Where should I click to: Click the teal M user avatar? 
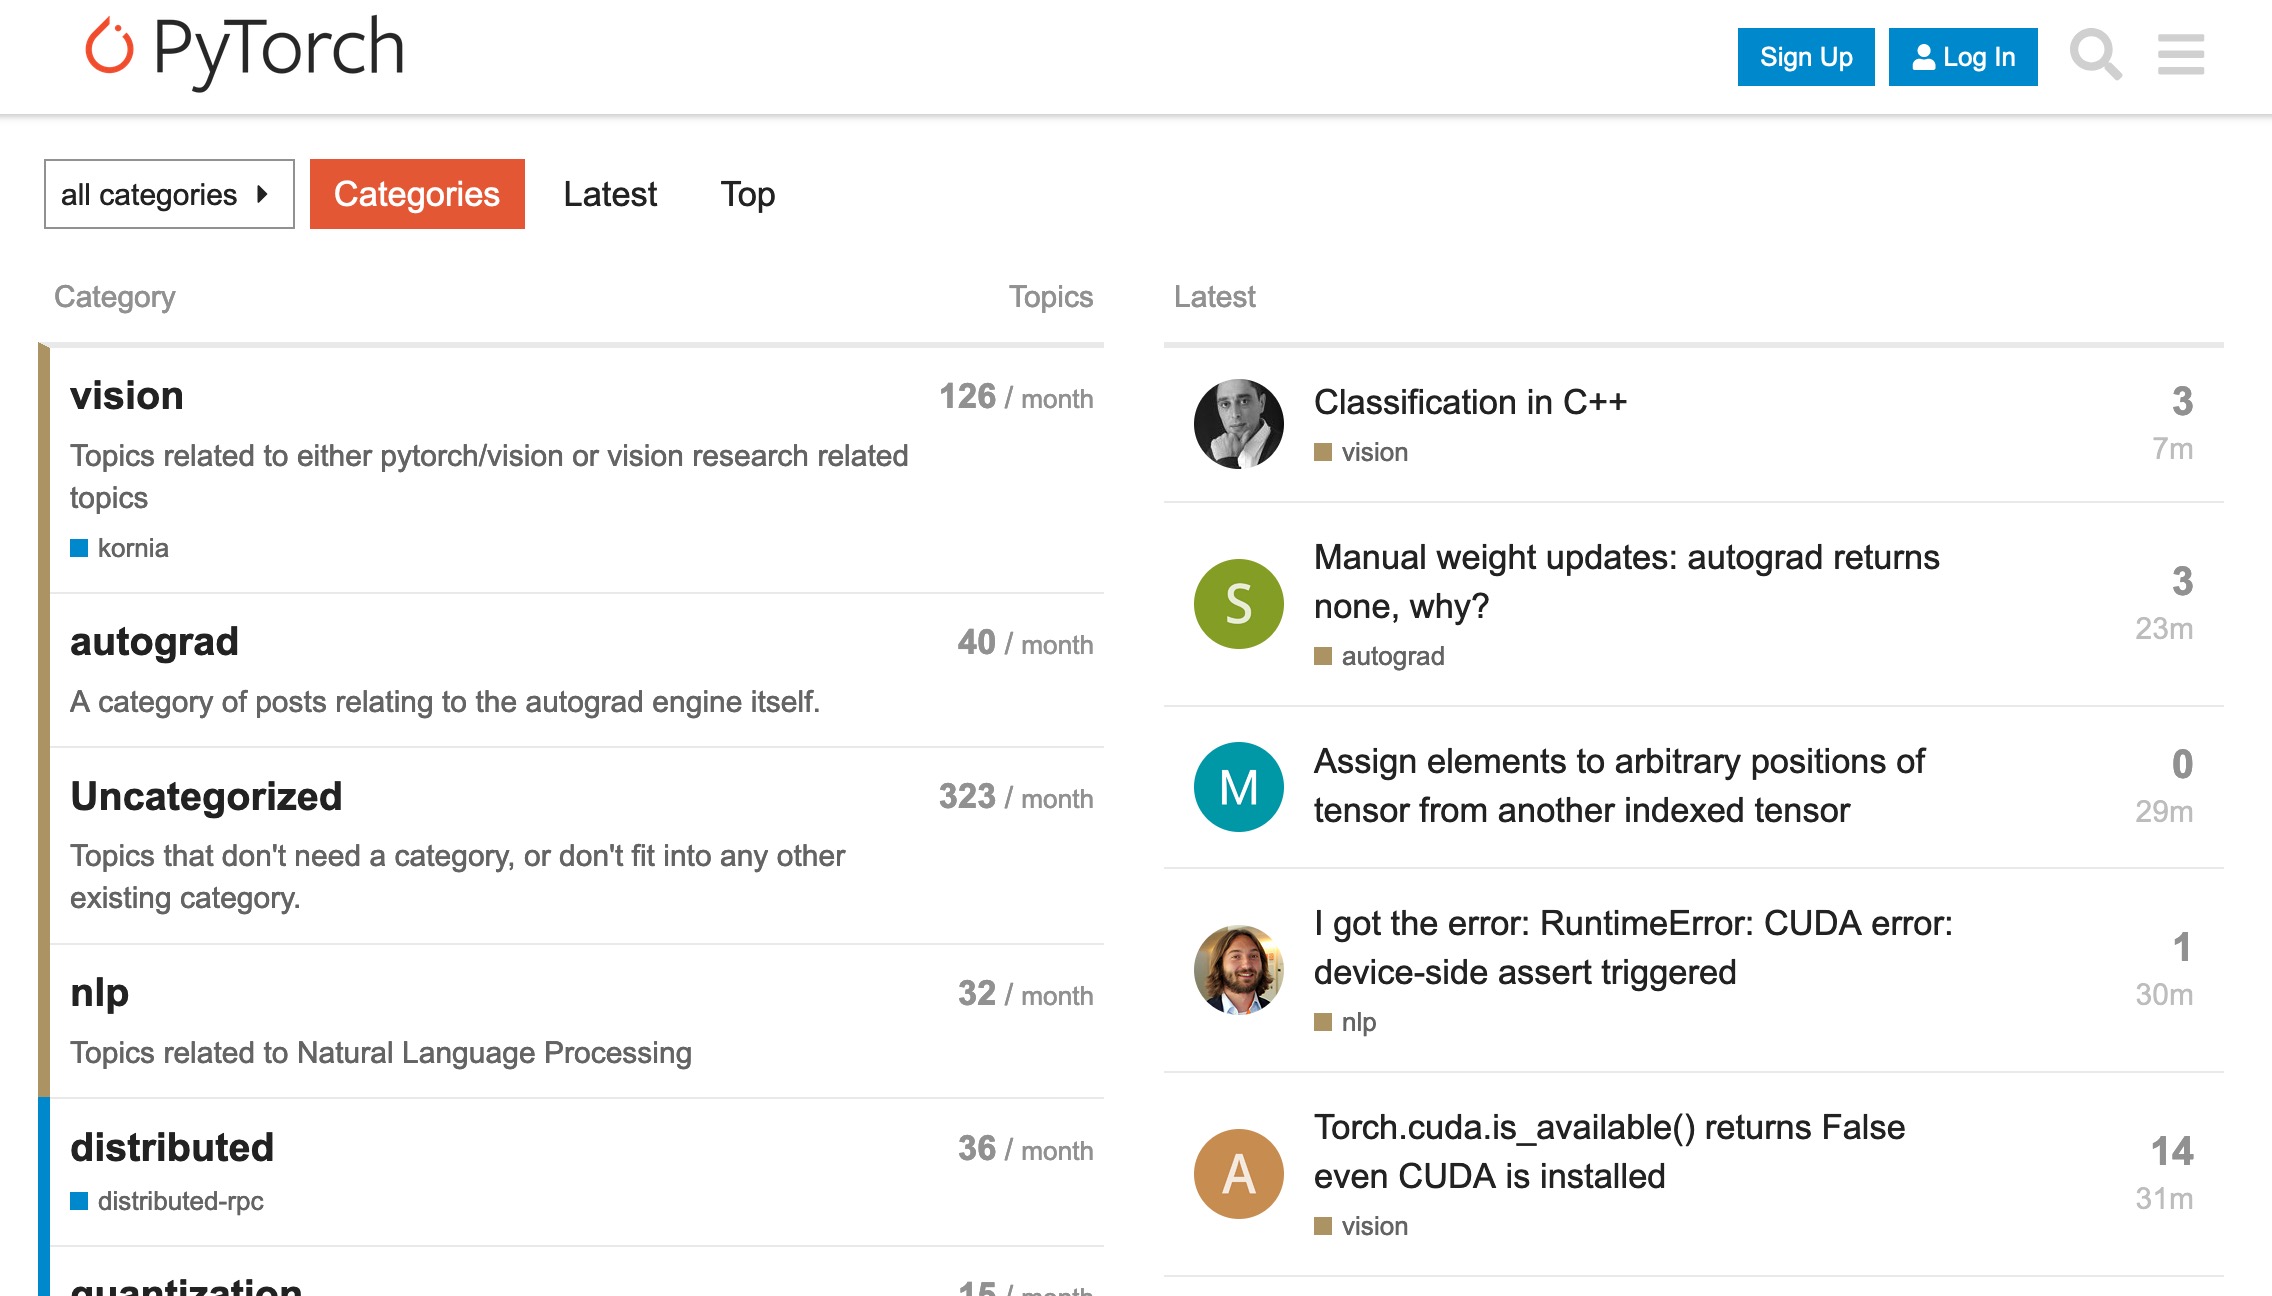tap(1238, 787)
